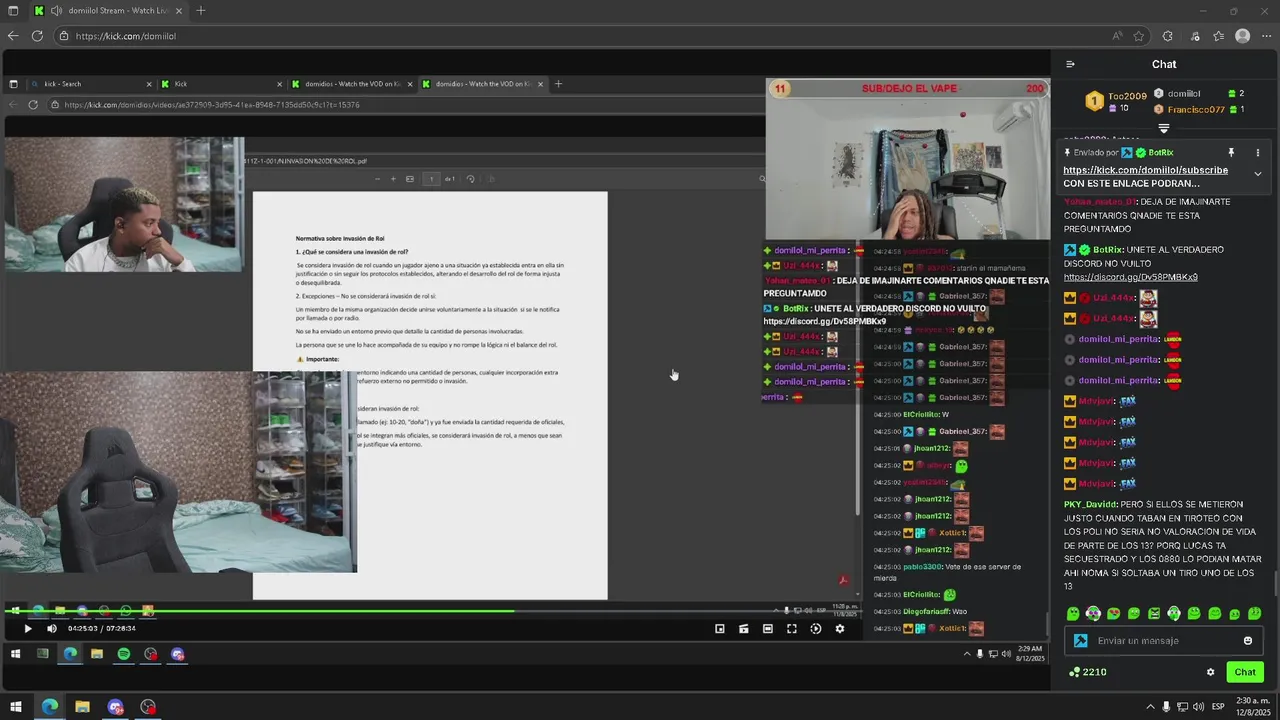1280x720 pixels.
Task: Open Edge settings three-dot menu
Action: click(x=1267, y=36)
